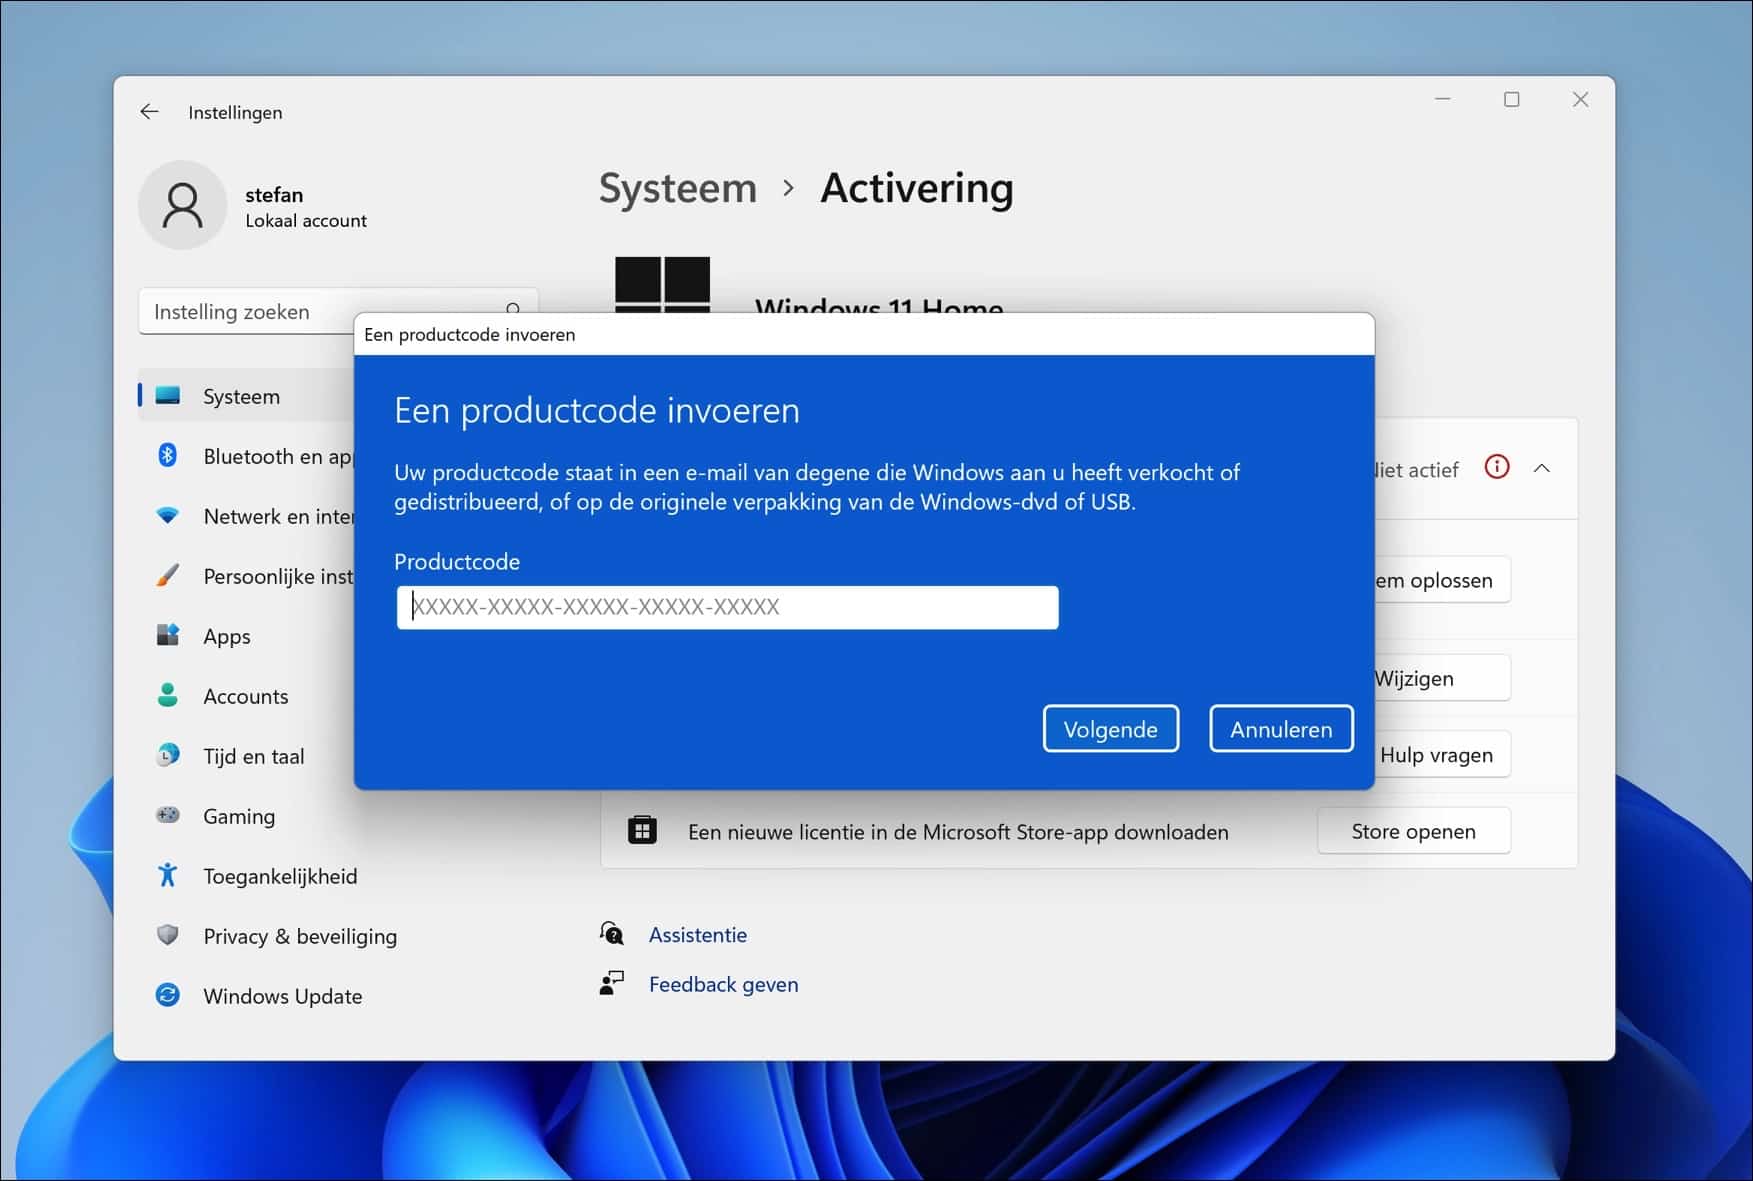
Task: Select the Netwerk en internet globe icon
Action: [168, 516]
